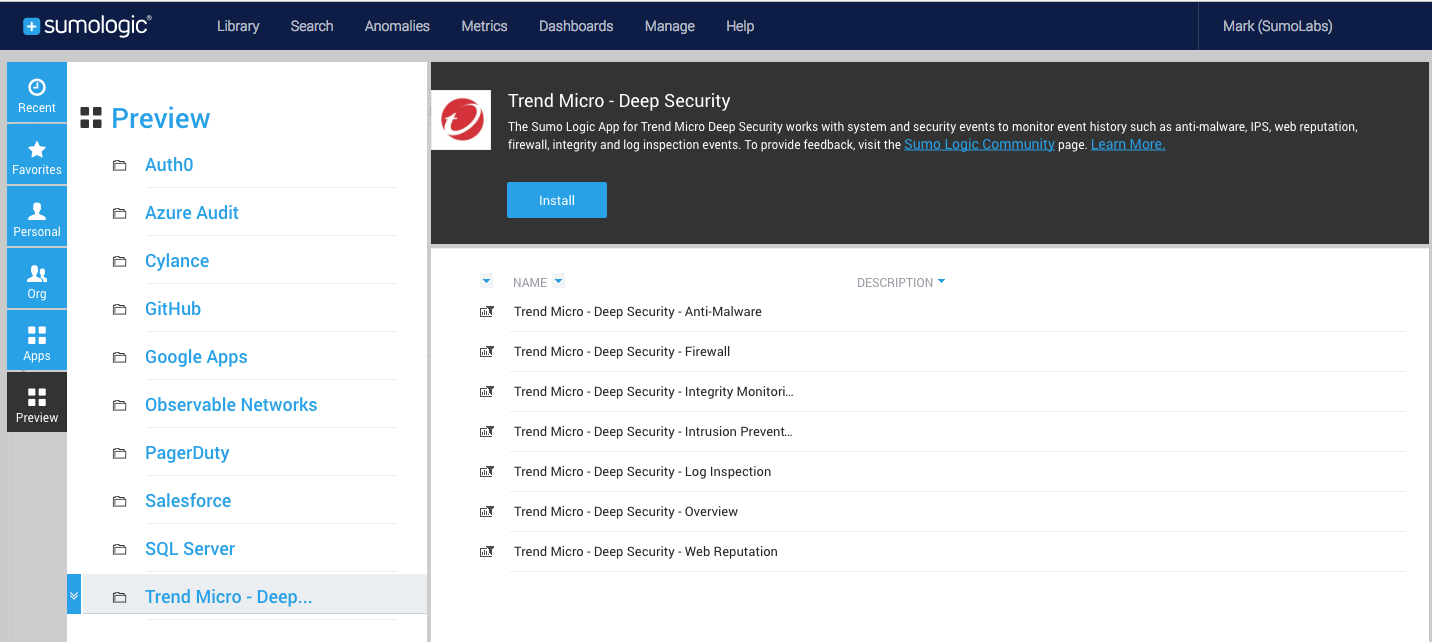Open the NAME column sort dropdown
This screenshot has height=642, width=1432.
pyautogui.click(x=559, y=282)
